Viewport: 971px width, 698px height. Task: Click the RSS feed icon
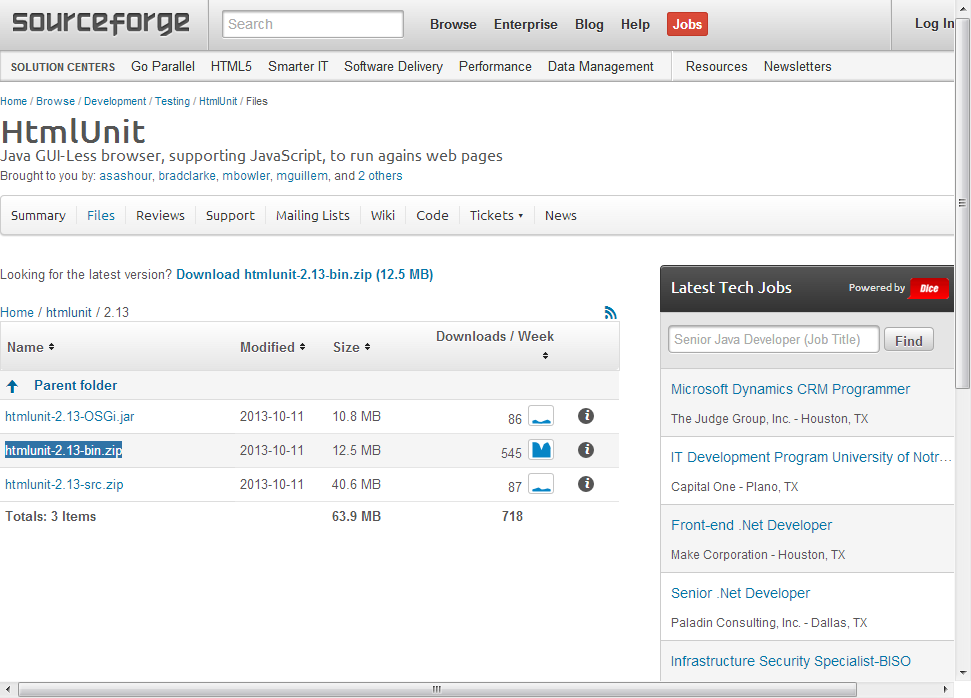click(x=611, y=312)
